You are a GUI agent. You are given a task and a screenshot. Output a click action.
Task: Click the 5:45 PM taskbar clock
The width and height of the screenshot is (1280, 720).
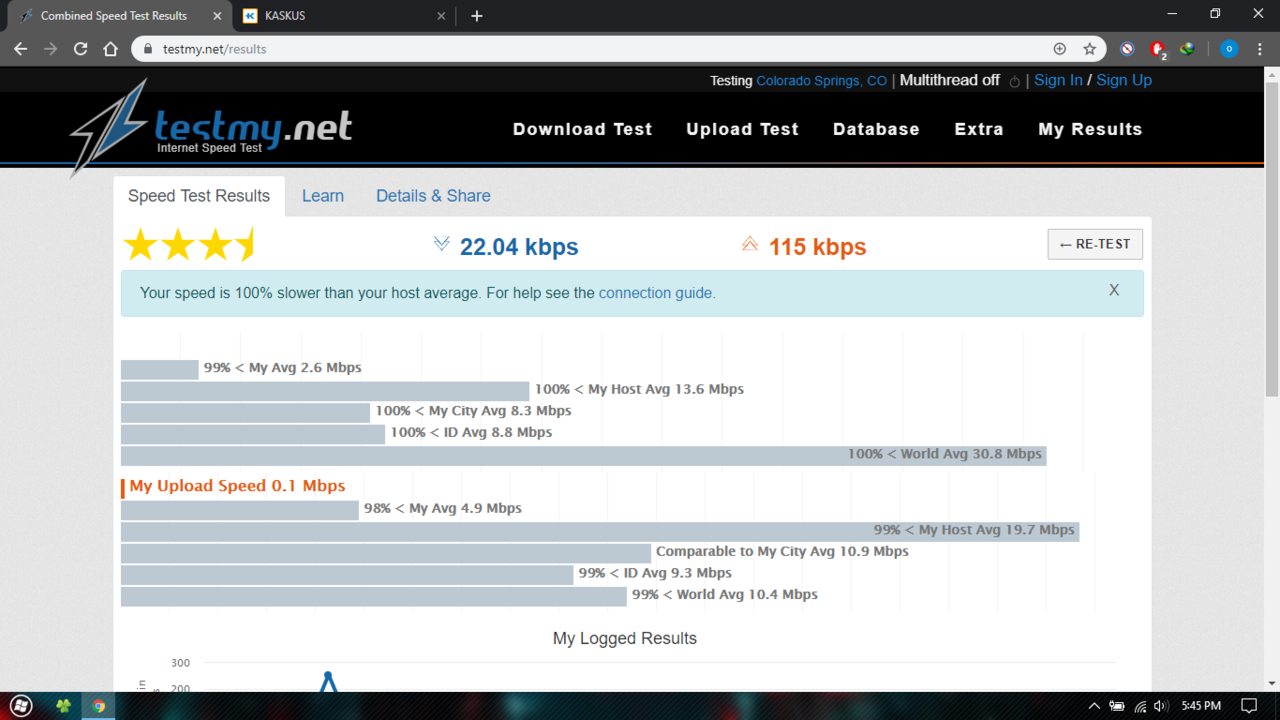(1201, 706)
